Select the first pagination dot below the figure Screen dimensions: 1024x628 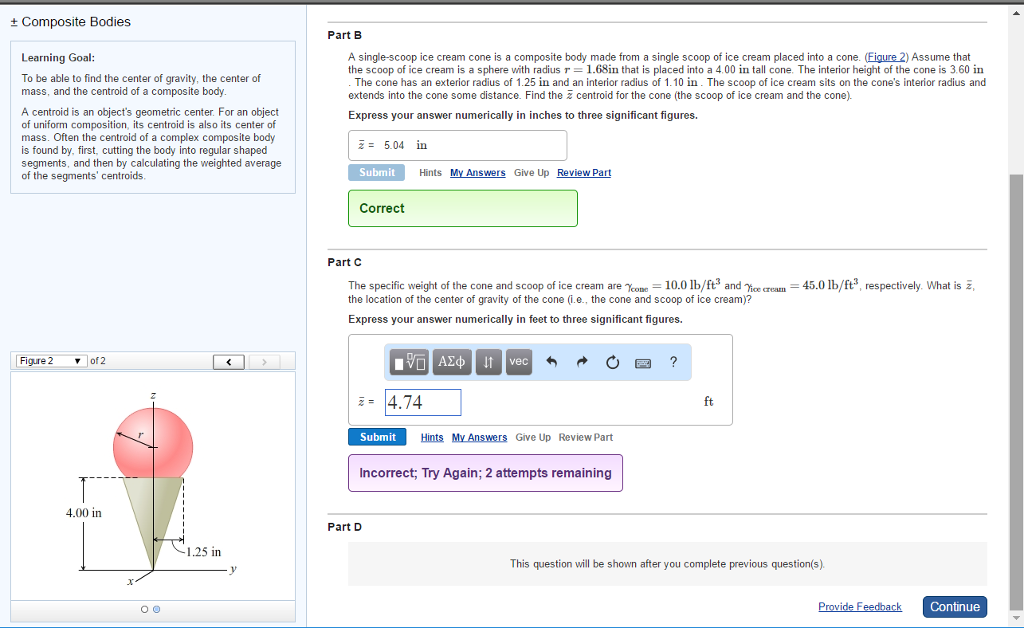(143, 610)
